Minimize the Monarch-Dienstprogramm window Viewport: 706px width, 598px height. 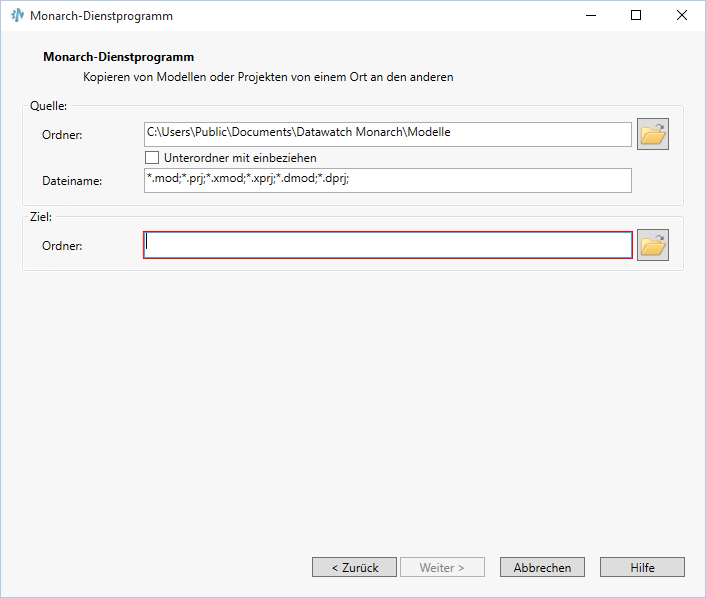[x=589, y=16]
